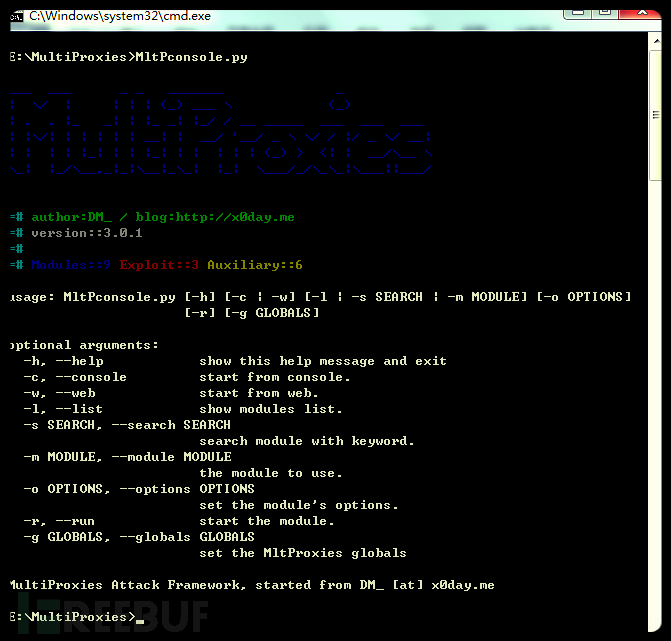Click the window title 'C:\Windows\system32\cmd.exe'
Screen dimensions: 671x641
pos(120,16)
